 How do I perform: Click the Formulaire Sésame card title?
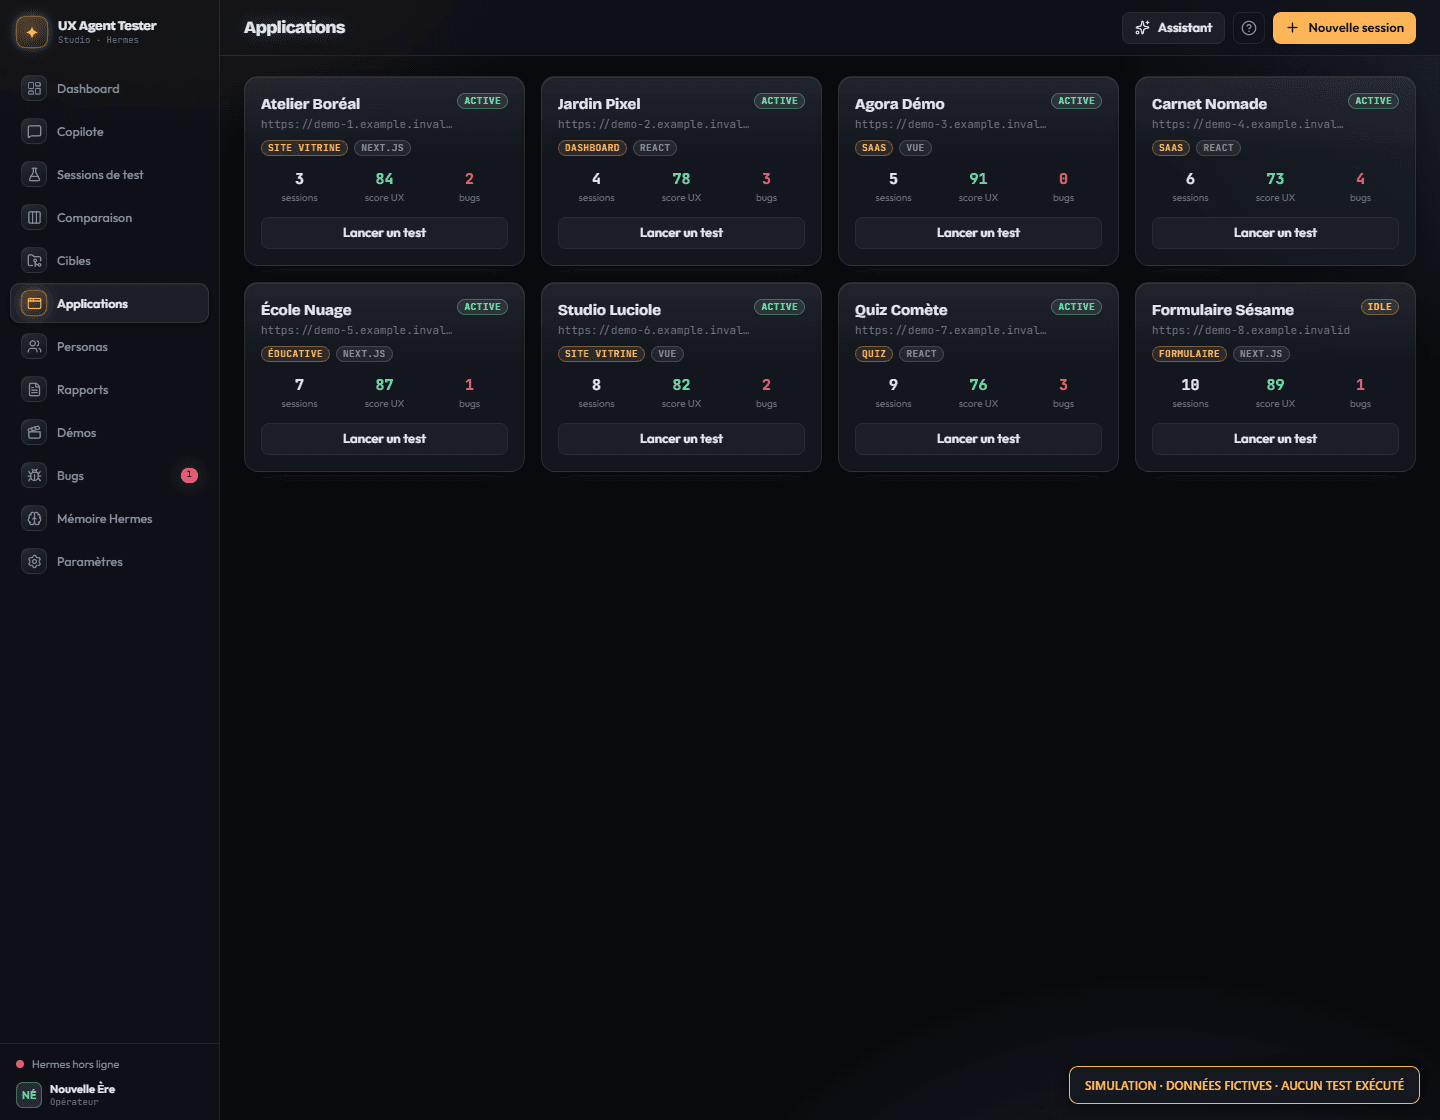(1222, 310)
